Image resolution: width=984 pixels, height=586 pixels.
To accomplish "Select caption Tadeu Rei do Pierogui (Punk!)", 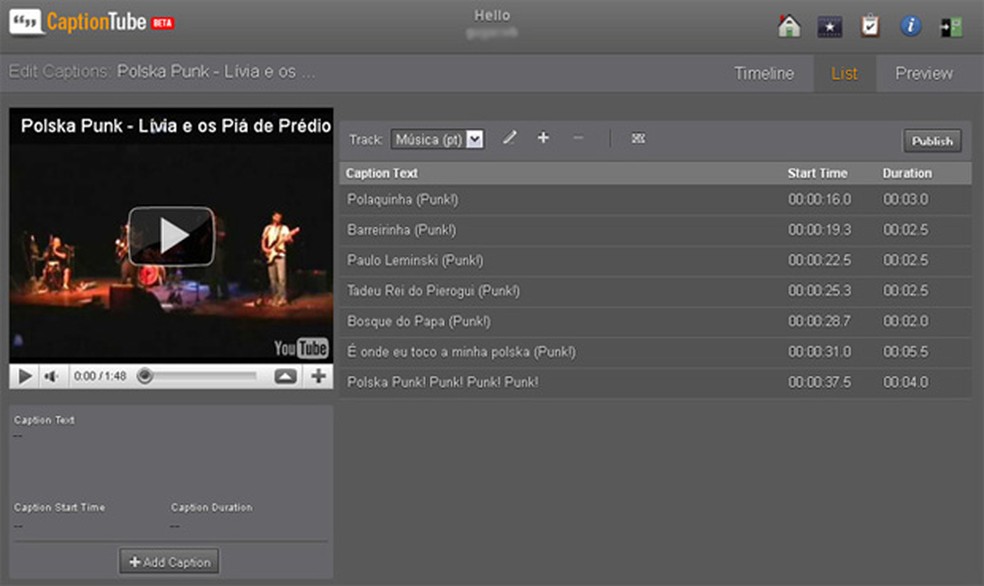I will pyautogui.click(x=655, y=290).
